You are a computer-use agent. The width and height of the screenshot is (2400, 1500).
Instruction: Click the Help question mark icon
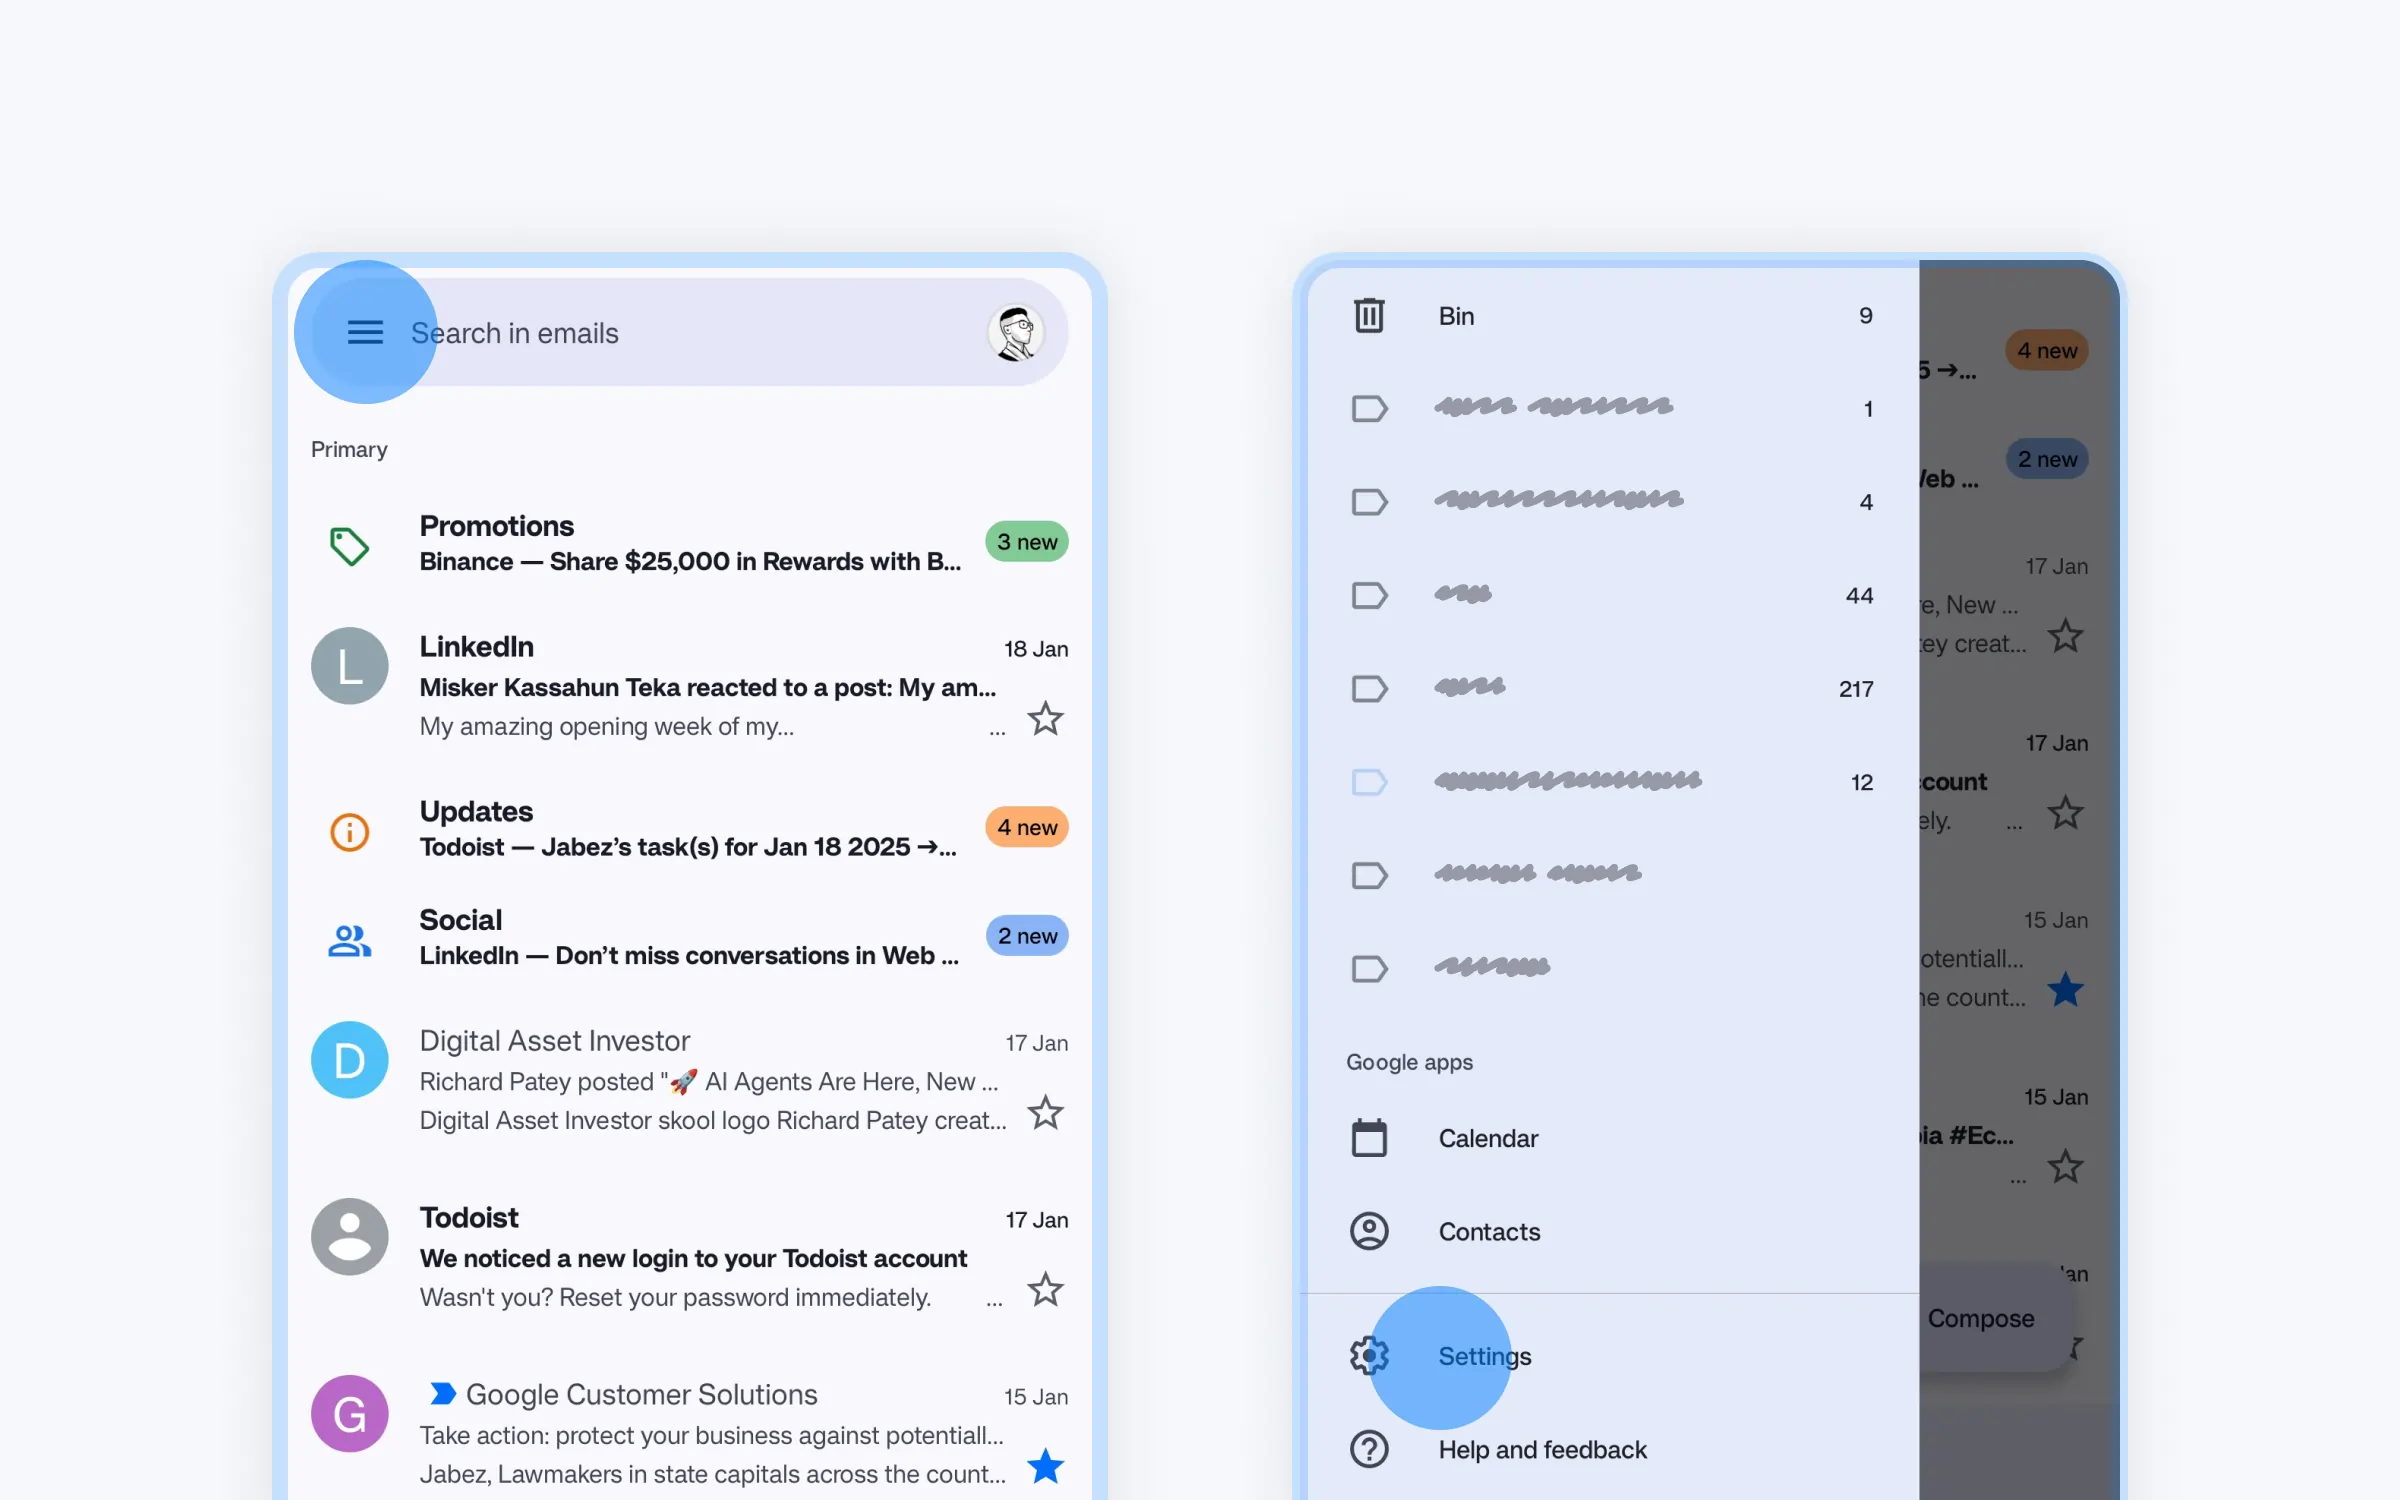1369,1449
